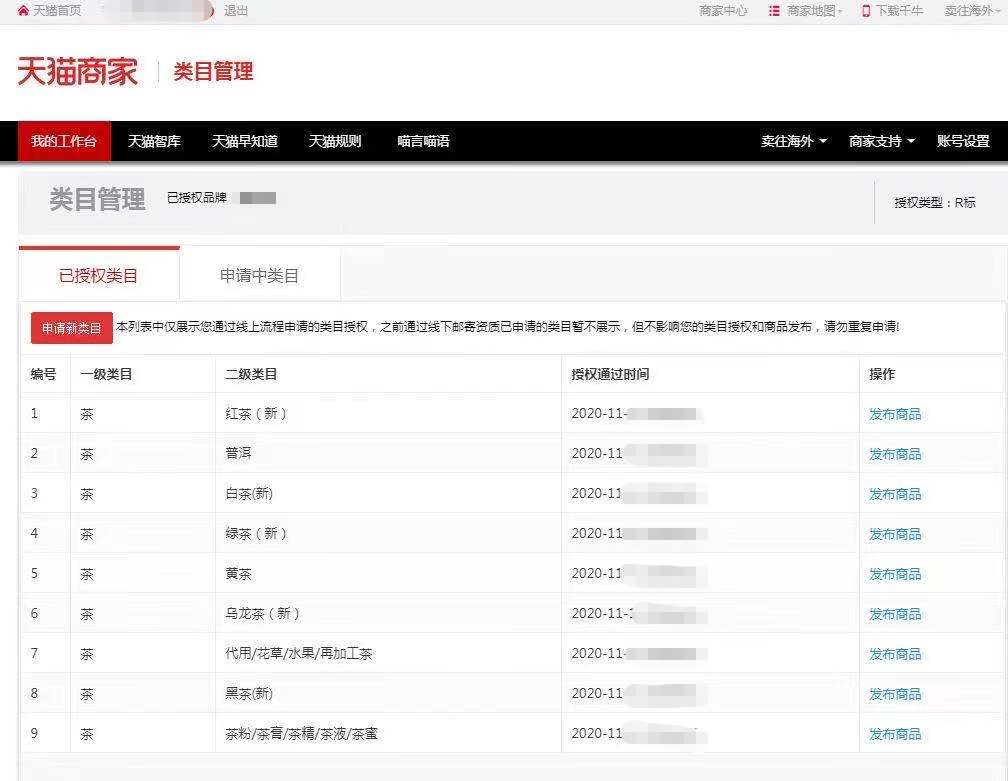Click 发布商品 for 茶粉/茶膏/茶精/茶液/茶蜜
This screenshot has width=1008, height=781.
895,733
